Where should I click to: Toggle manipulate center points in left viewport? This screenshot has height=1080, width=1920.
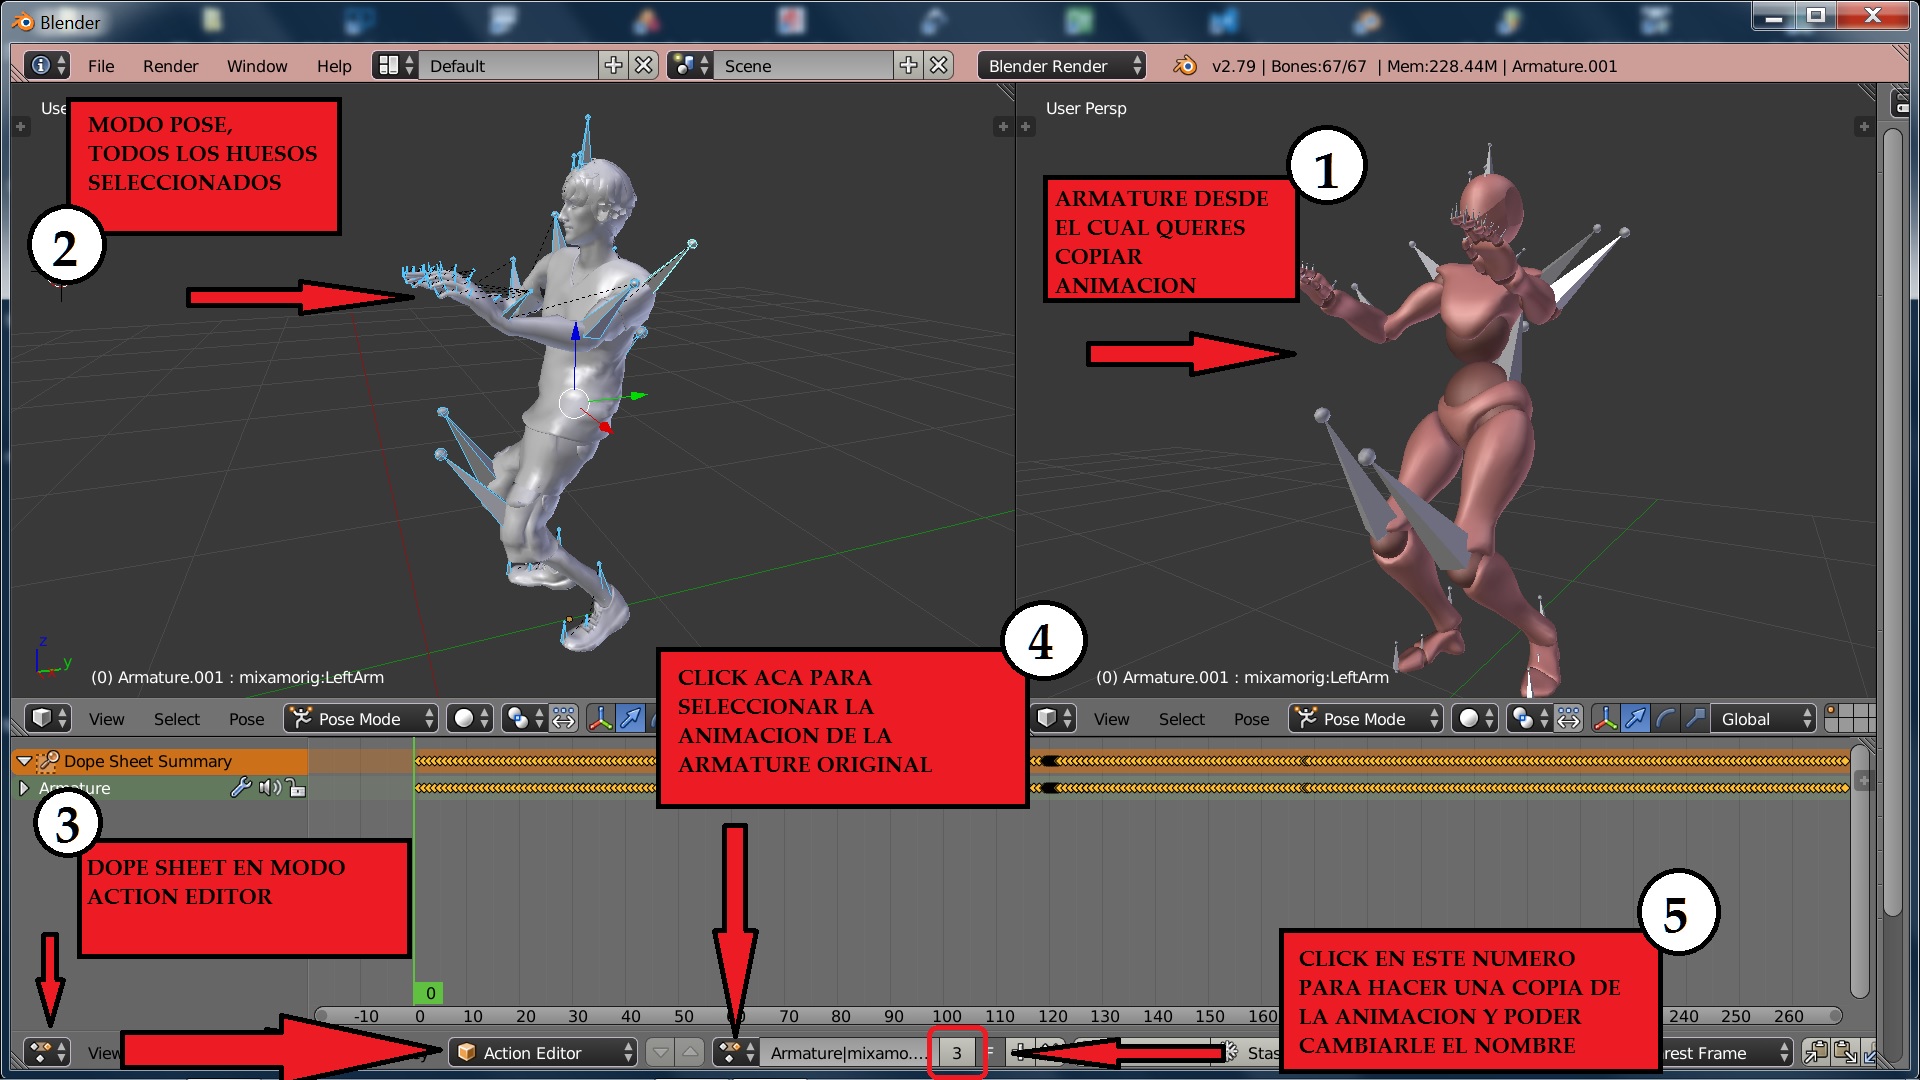564,718
